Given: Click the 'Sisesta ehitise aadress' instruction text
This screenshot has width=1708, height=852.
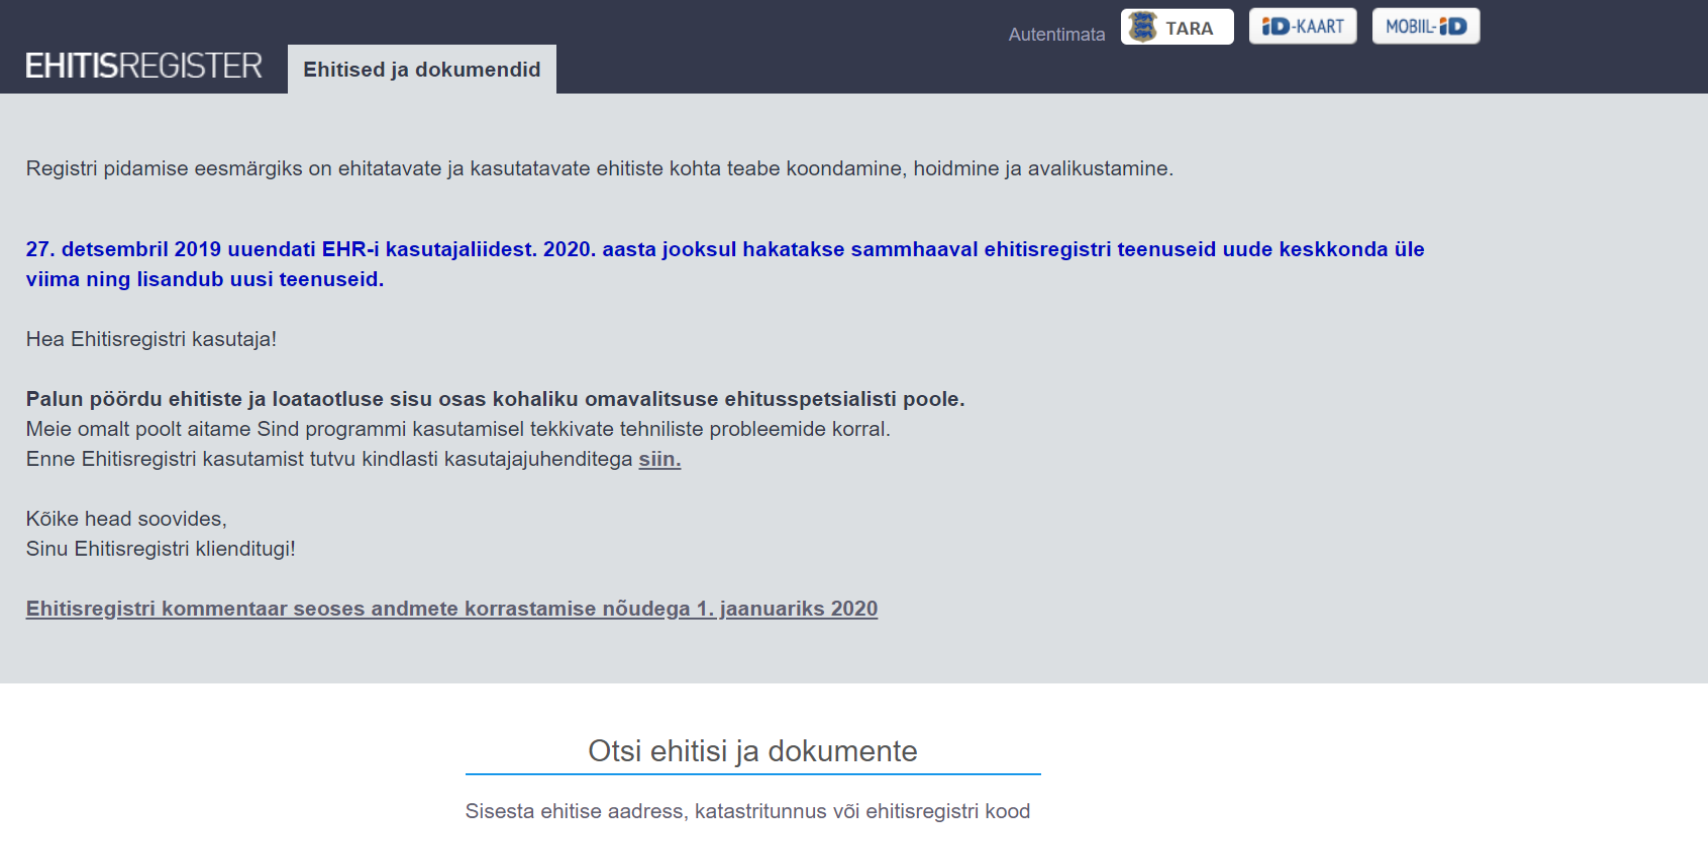Looking at the screenshot, I should coord(747,811).
